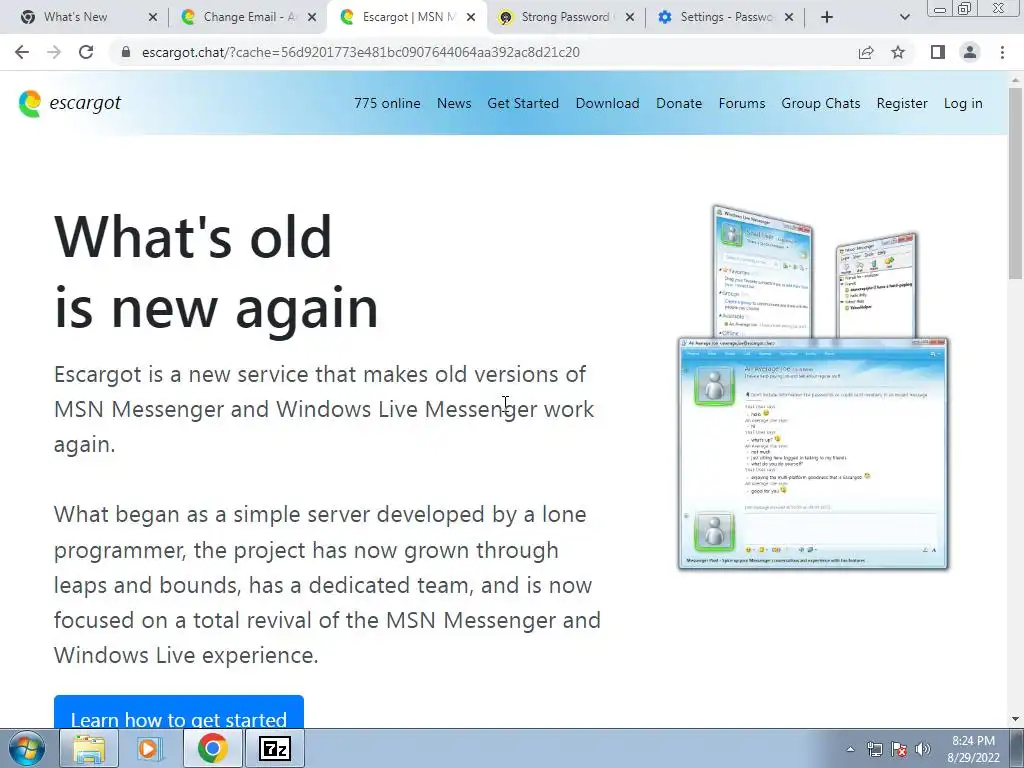The width and height of the screenshot is (1024, 768).
Task: Close the Strong Password tab
Action: coord(630,17)
